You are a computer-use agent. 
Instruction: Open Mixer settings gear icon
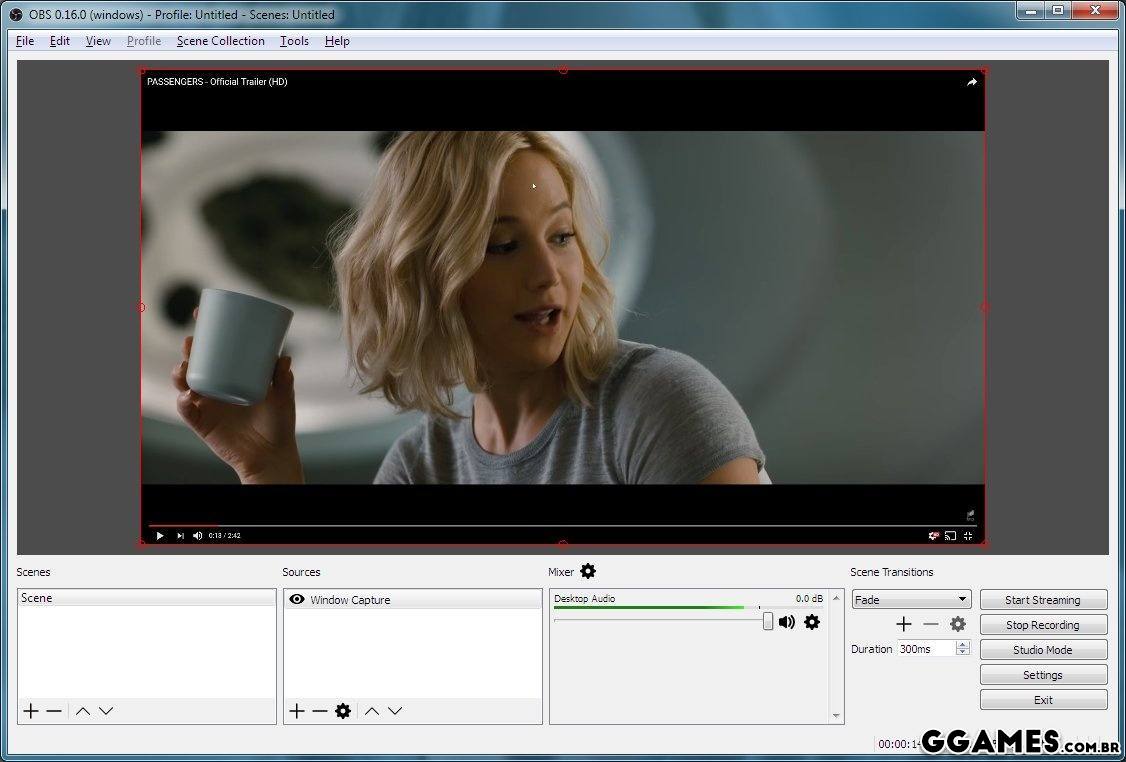point(588,571)
